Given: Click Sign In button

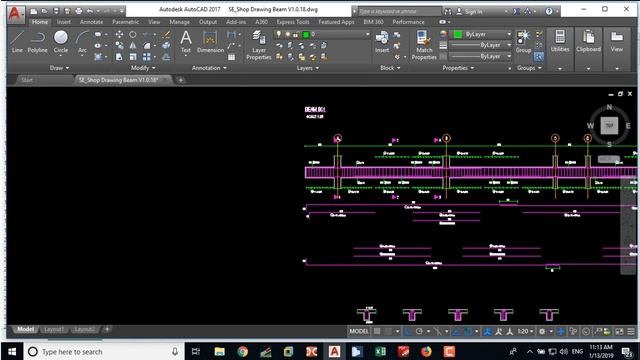Looking at the screenshot, I should tap(473, 11).
